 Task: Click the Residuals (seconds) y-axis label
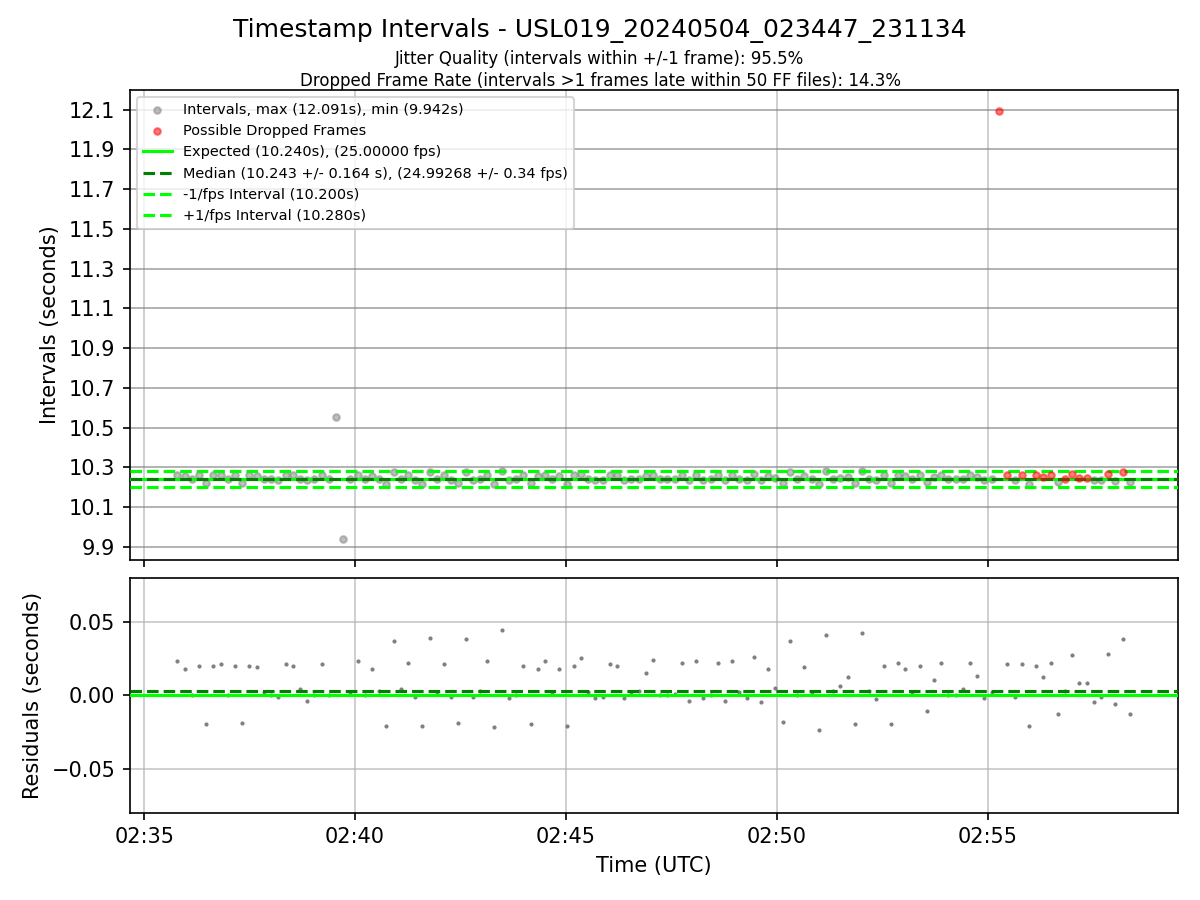pos(32,696)
